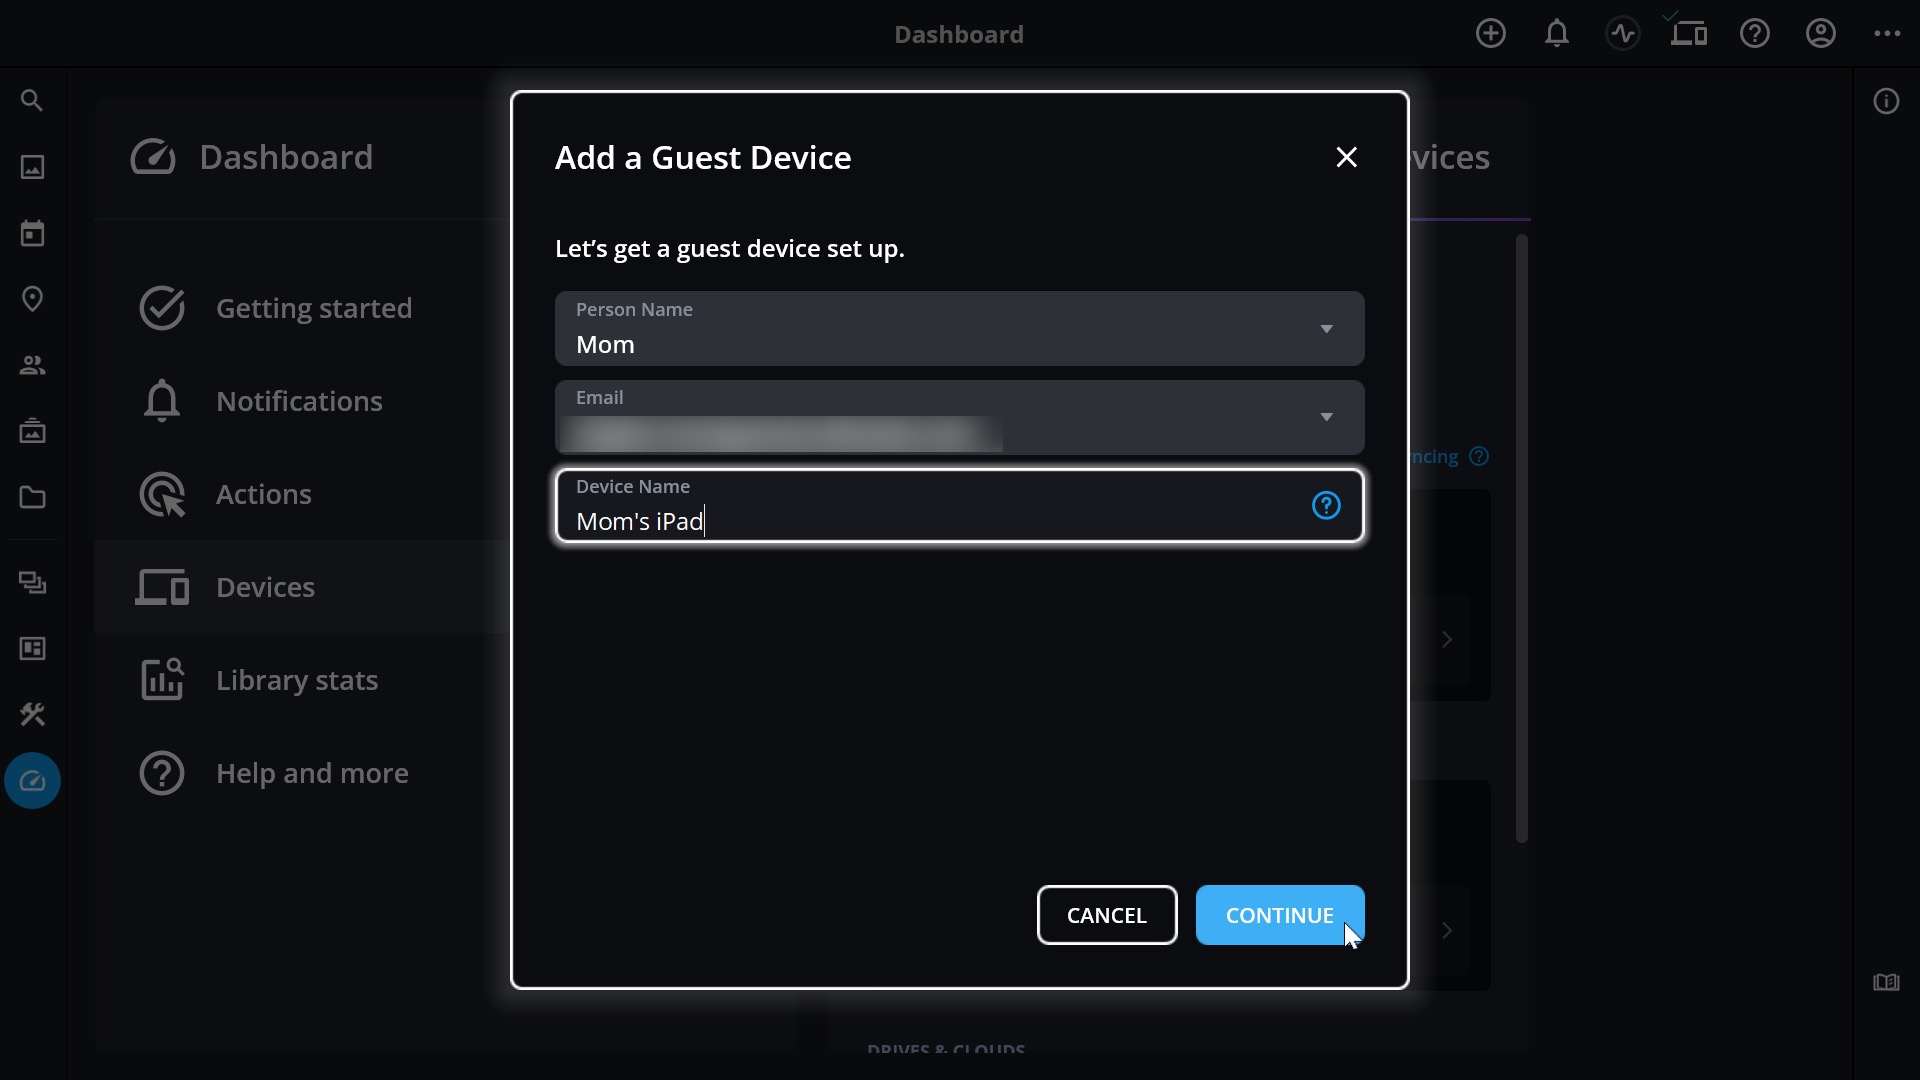
Task: Click the CANCEL button
Action: tap(1106, 915)
